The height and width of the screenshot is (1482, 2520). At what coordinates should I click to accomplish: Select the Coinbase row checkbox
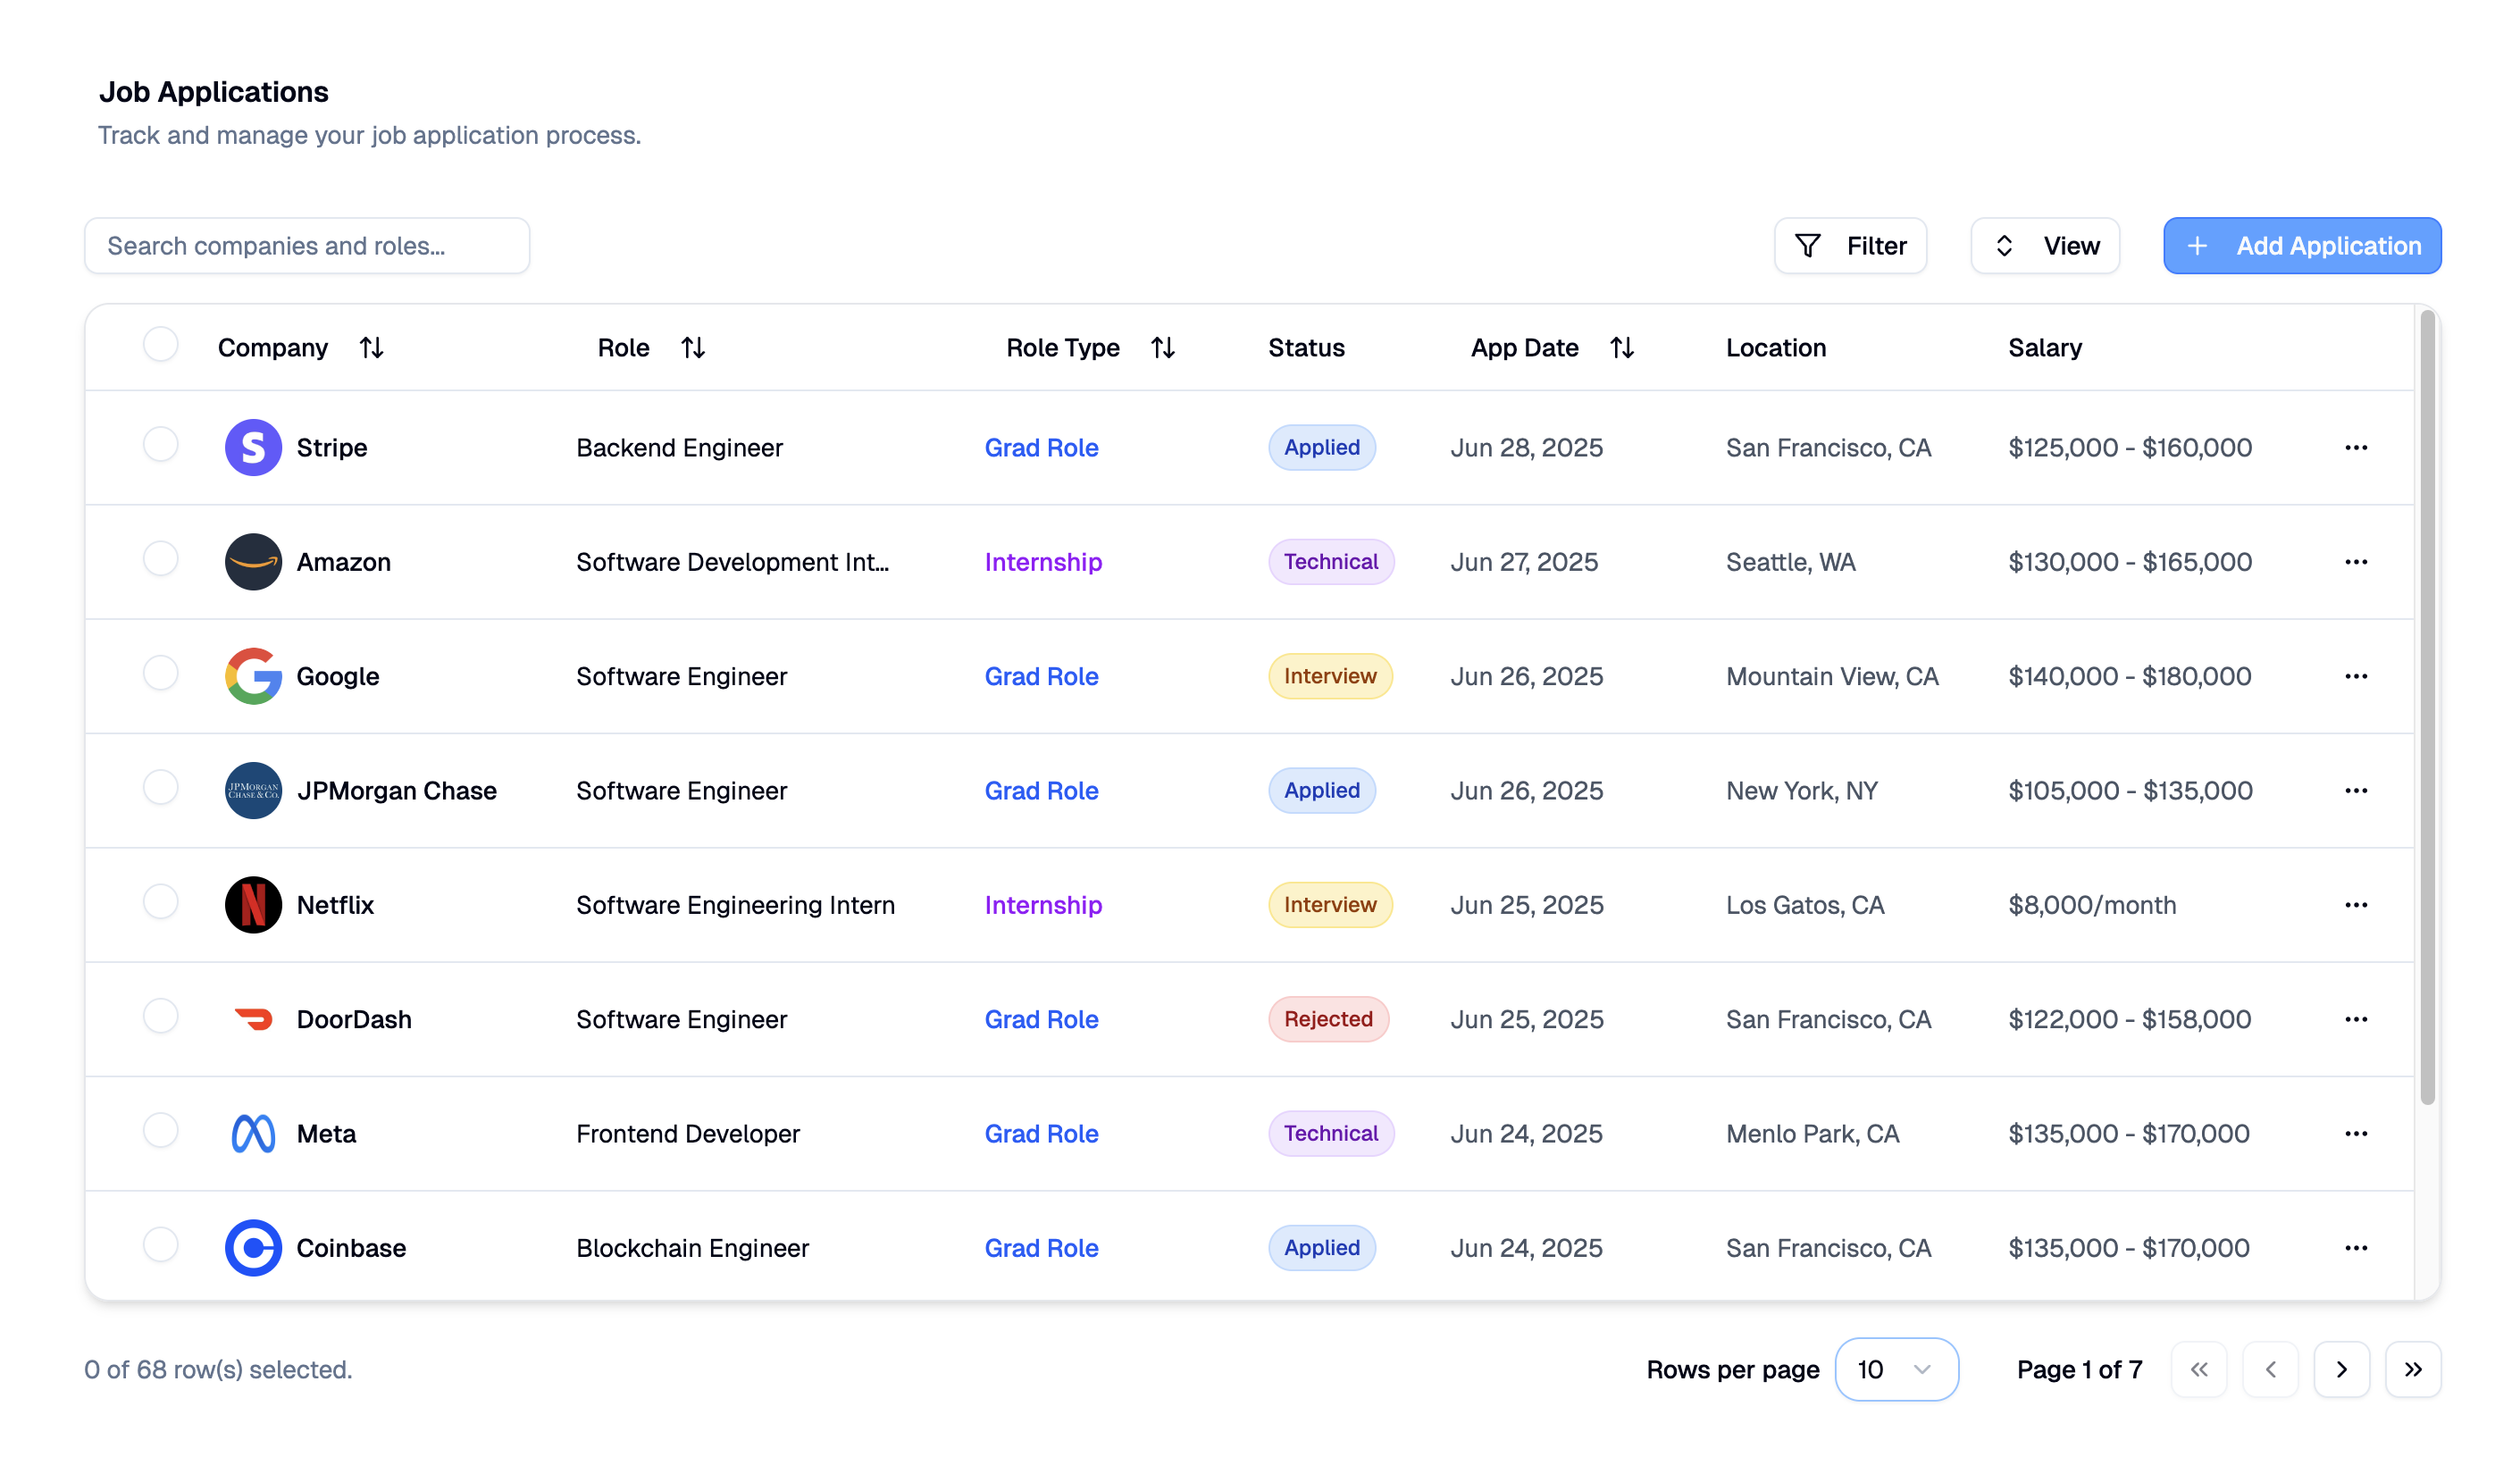click(160, 1244)
